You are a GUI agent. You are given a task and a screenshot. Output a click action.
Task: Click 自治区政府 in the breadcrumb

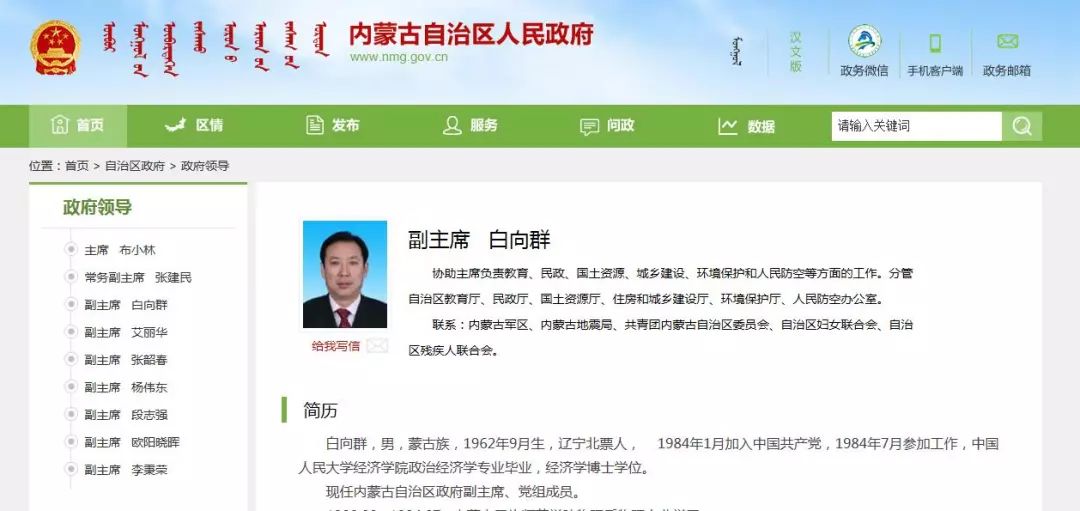135,166
